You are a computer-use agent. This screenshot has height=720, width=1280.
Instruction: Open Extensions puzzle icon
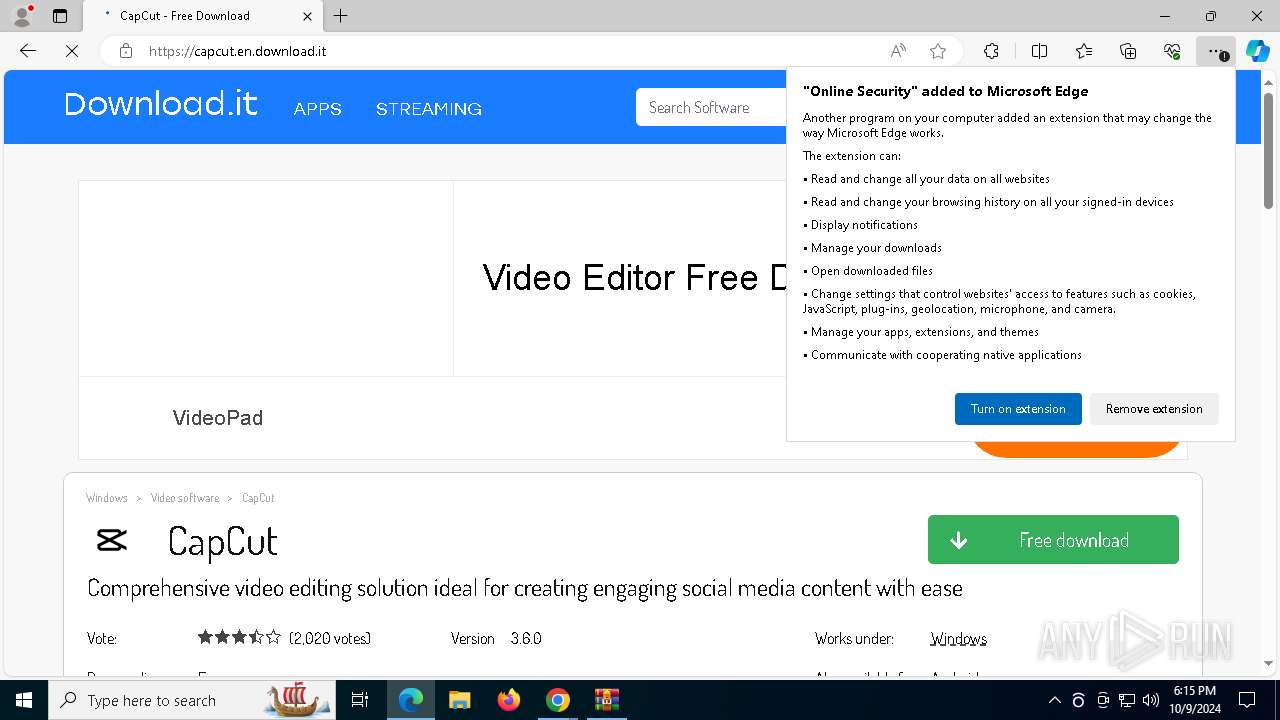tap(991, 51)
